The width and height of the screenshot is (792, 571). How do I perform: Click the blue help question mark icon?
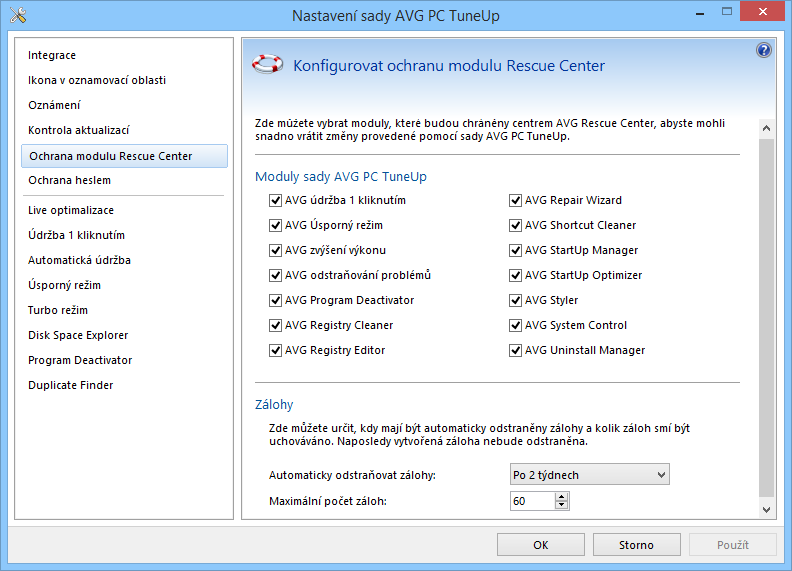pyautogui.click(x=763, y=50)
